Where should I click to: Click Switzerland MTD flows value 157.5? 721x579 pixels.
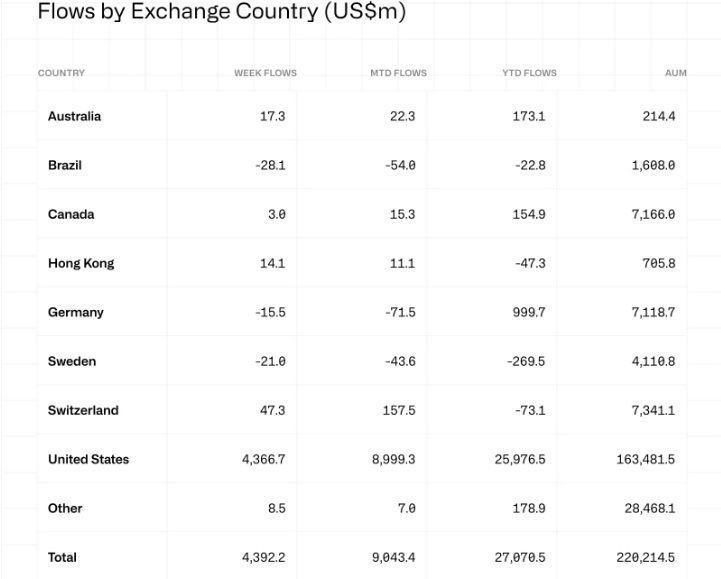click(399, 410)
